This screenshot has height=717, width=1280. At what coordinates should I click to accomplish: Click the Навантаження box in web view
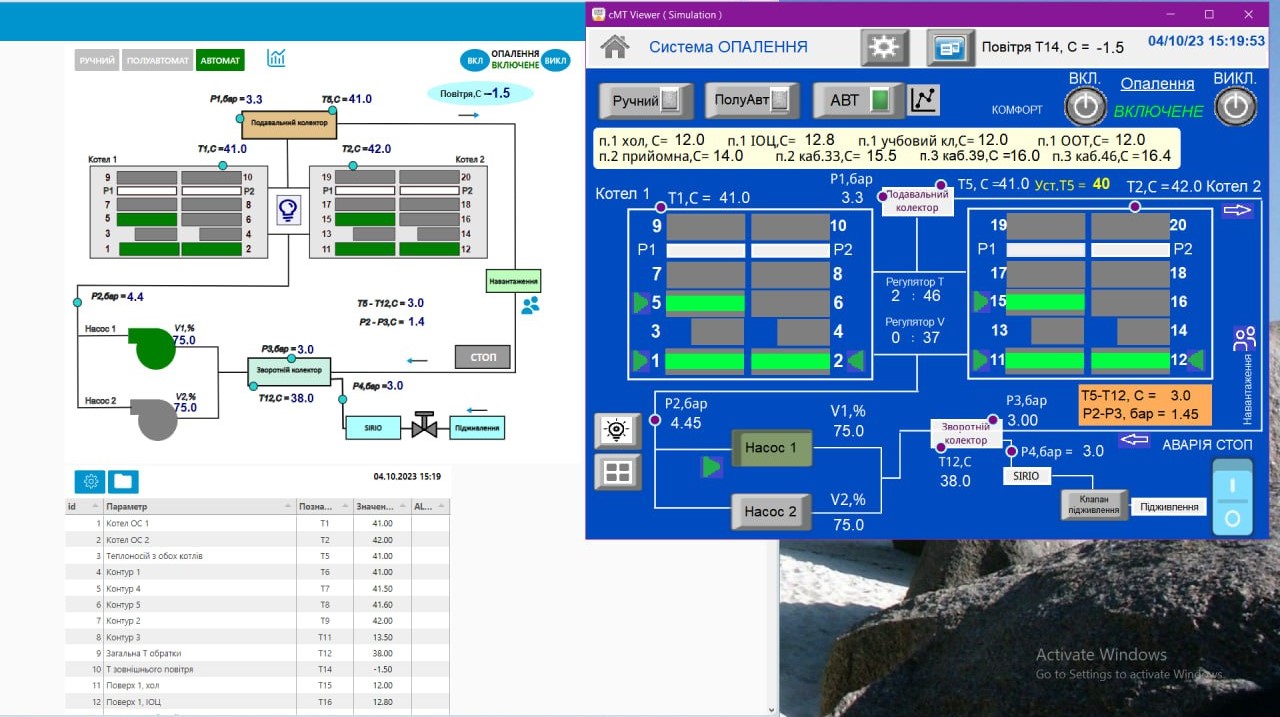[x=514, y=281]
